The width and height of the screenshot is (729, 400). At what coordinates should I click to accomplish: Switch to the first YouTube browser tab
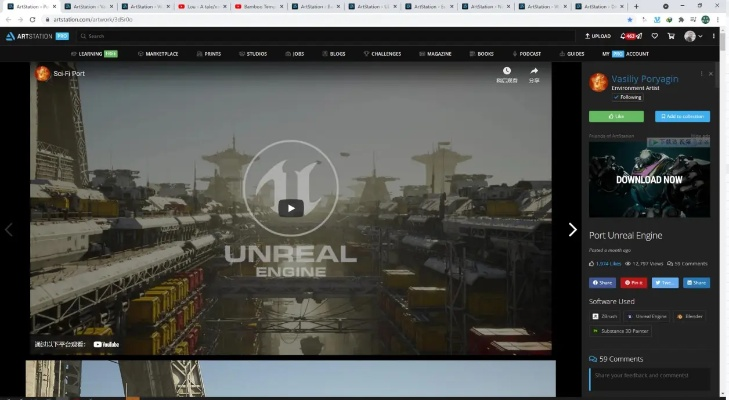(x=202, y=7)
